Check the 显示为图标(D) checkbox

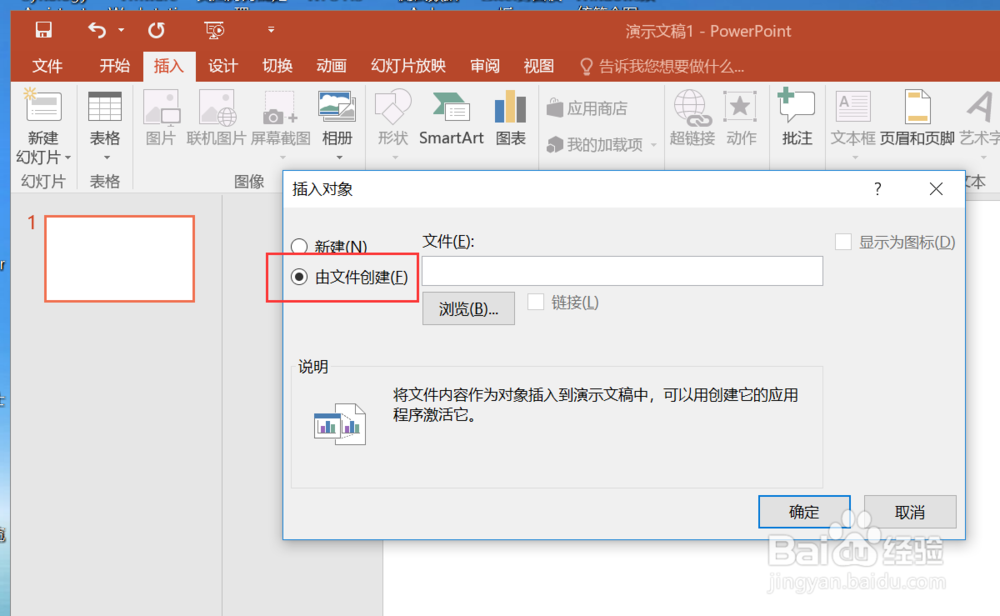click(x=843, y=242)
